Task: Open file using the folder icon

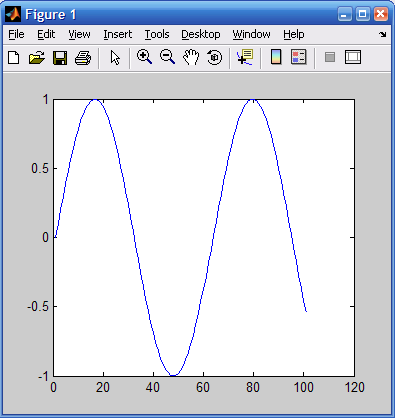Action: coord(37,58)
